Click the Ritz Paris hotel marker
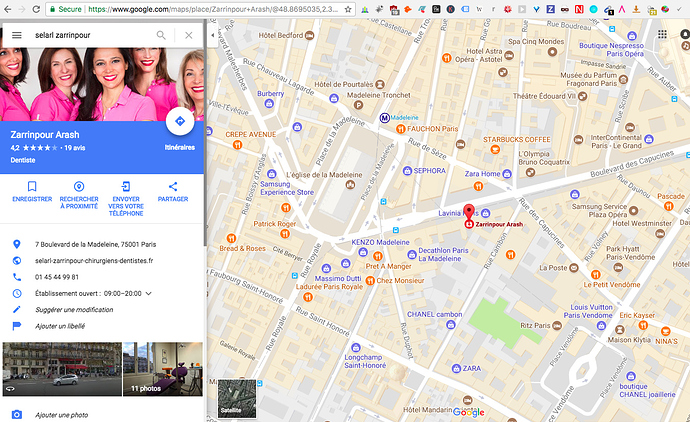 557,326
